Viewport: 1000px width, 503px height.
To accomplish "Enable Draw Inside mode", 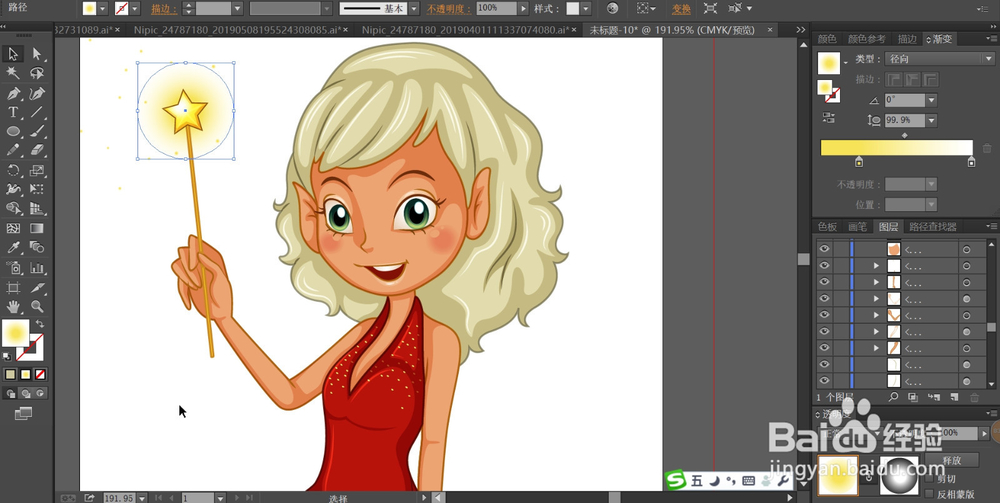I will click(x=40, y=393).
